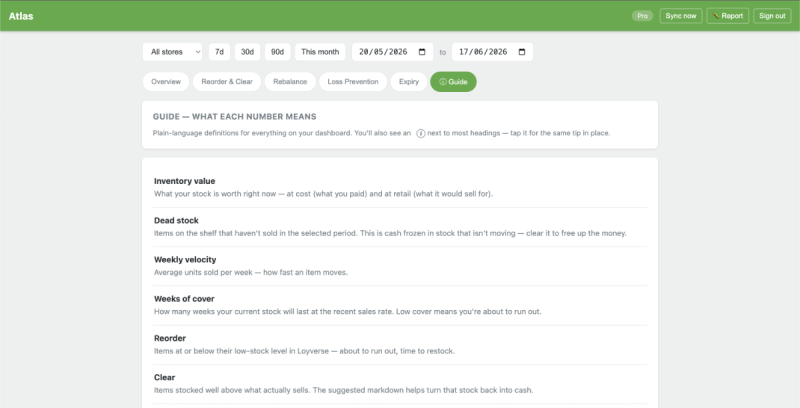This screenshot has width=800, height=408.
Task: Click the 'Items on the shelf that haven't sold' description
Action: pos(390,233)
